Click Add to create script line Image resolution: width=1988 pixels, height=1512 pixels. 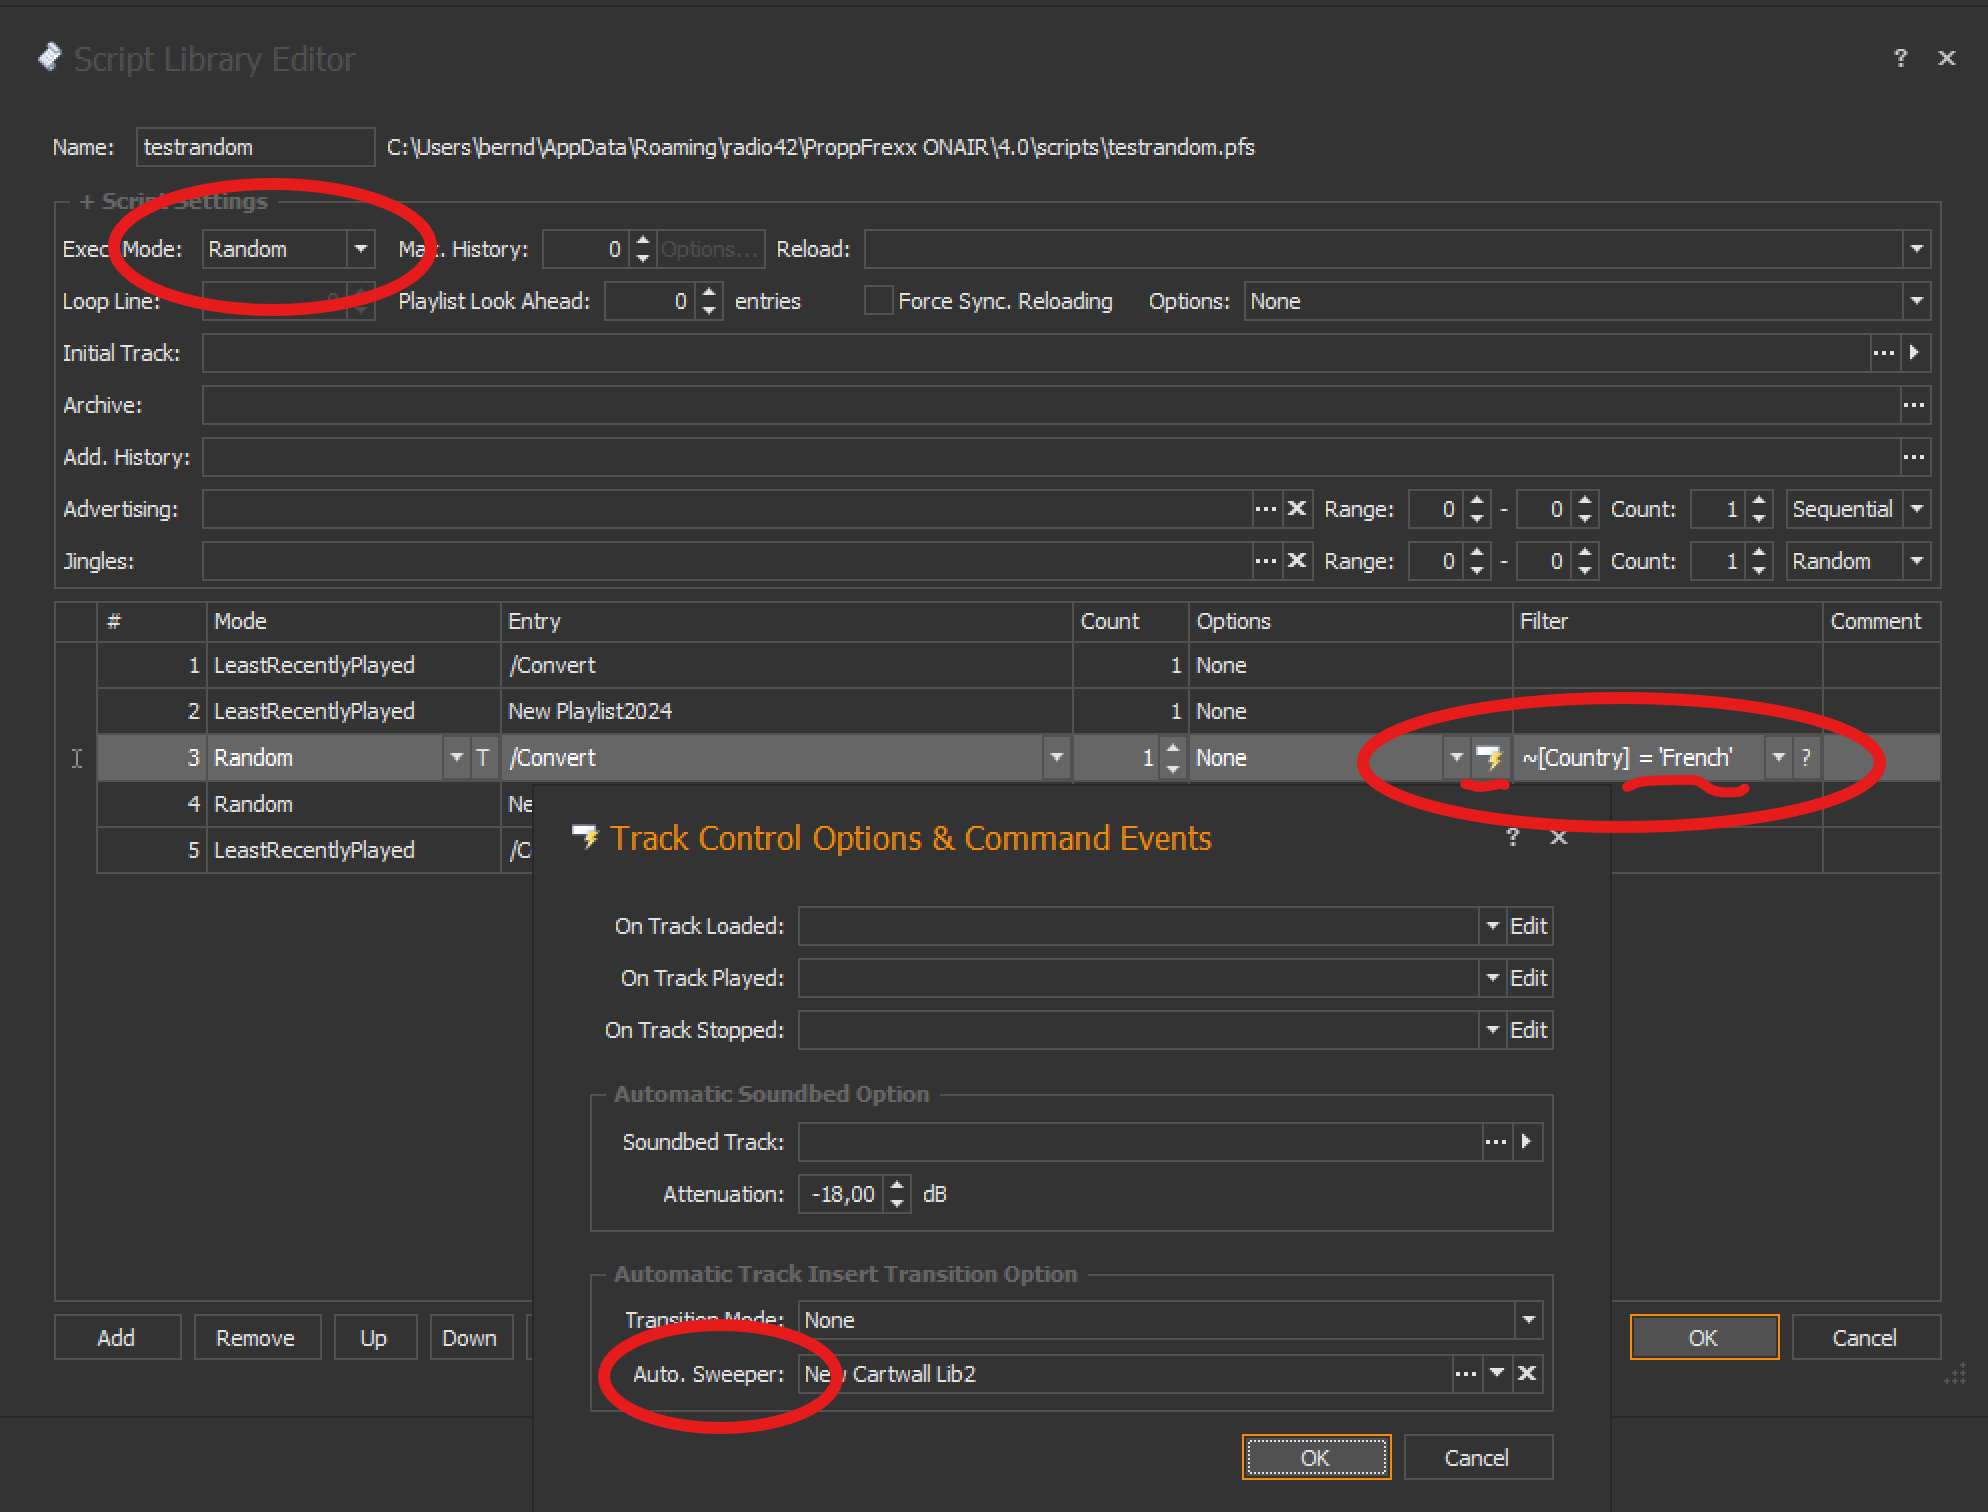click(117, 1338)
